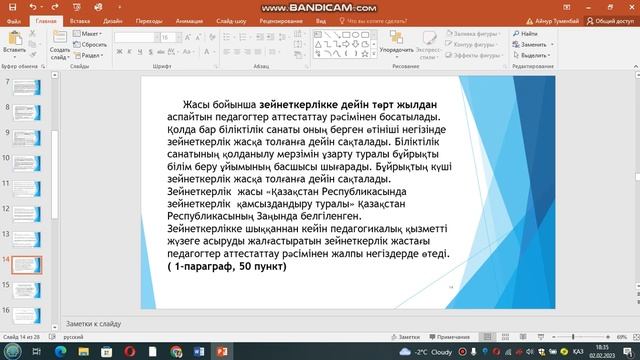Click the zoom slider handle
This screenshot has width=640, height=360.
573,337
